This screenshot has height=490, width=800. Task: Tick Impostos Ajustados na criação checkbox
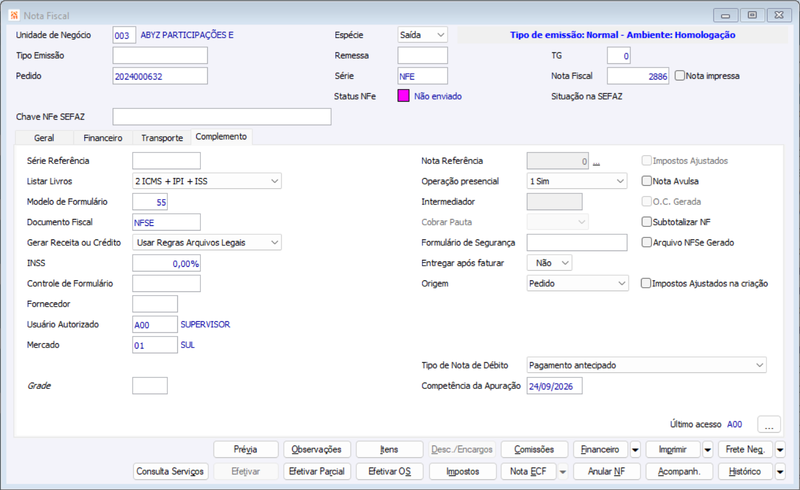coord(646,283)
